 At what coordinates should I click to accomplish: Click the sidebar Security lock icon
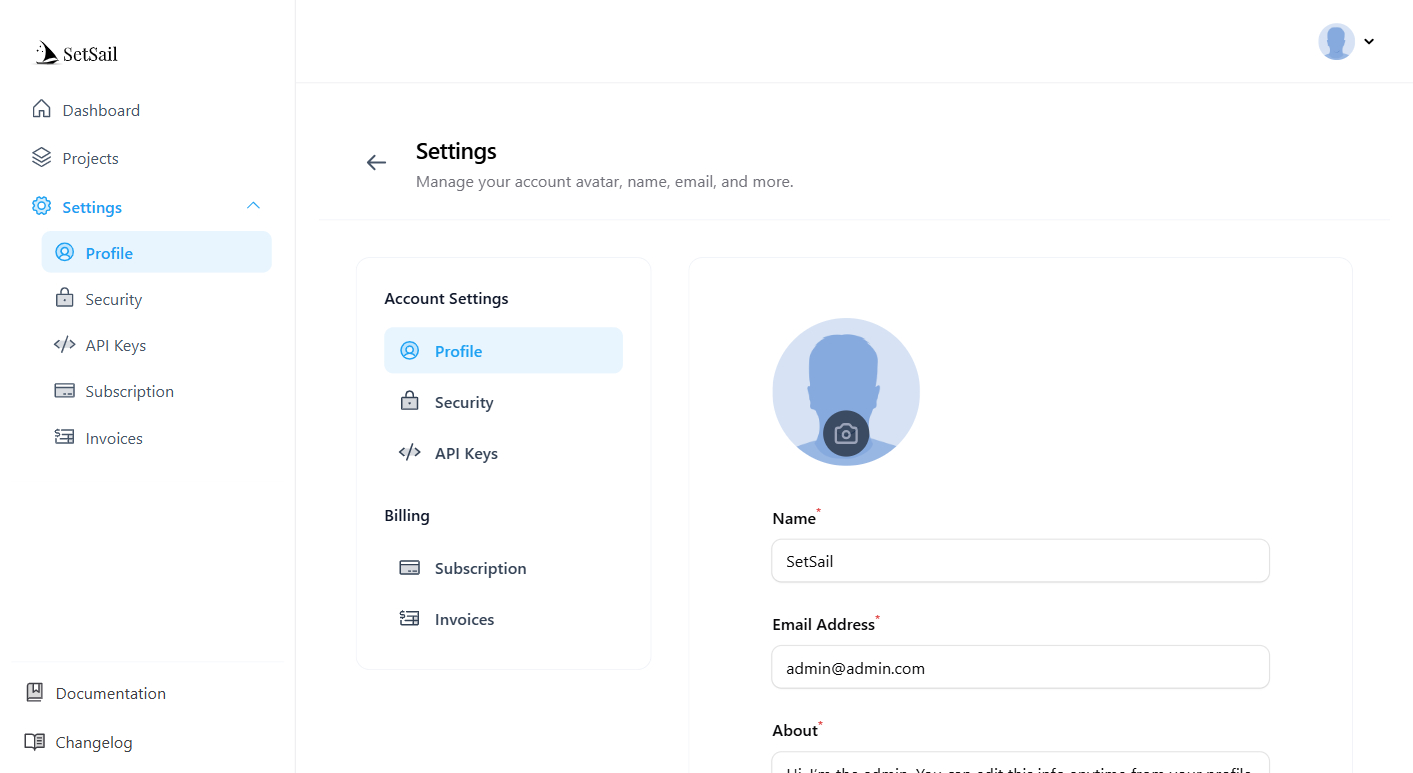point(65,298)
